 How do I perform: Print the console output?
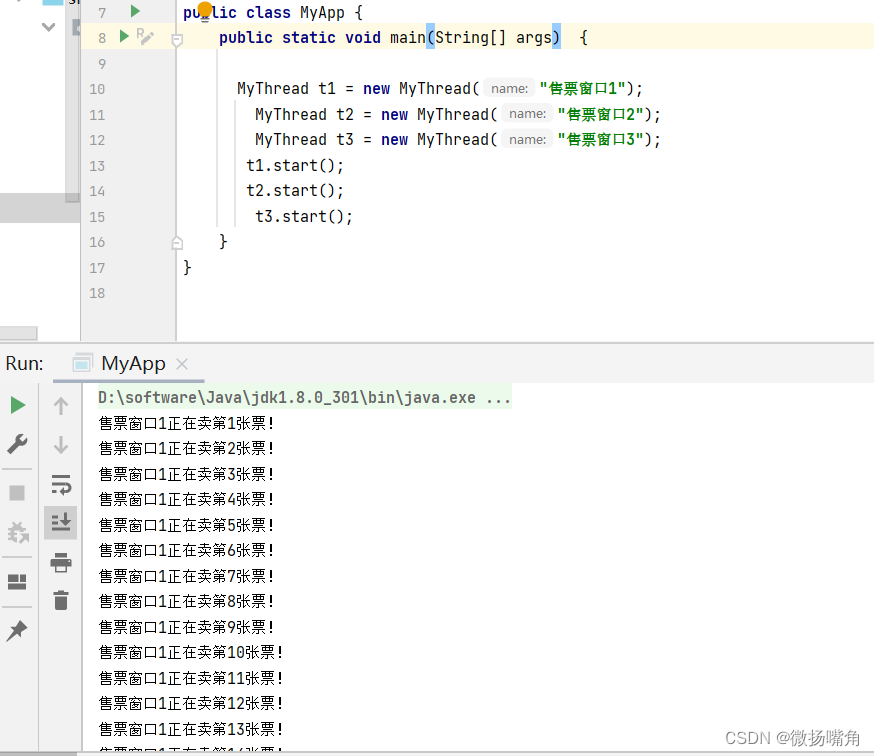click(61, 563)
